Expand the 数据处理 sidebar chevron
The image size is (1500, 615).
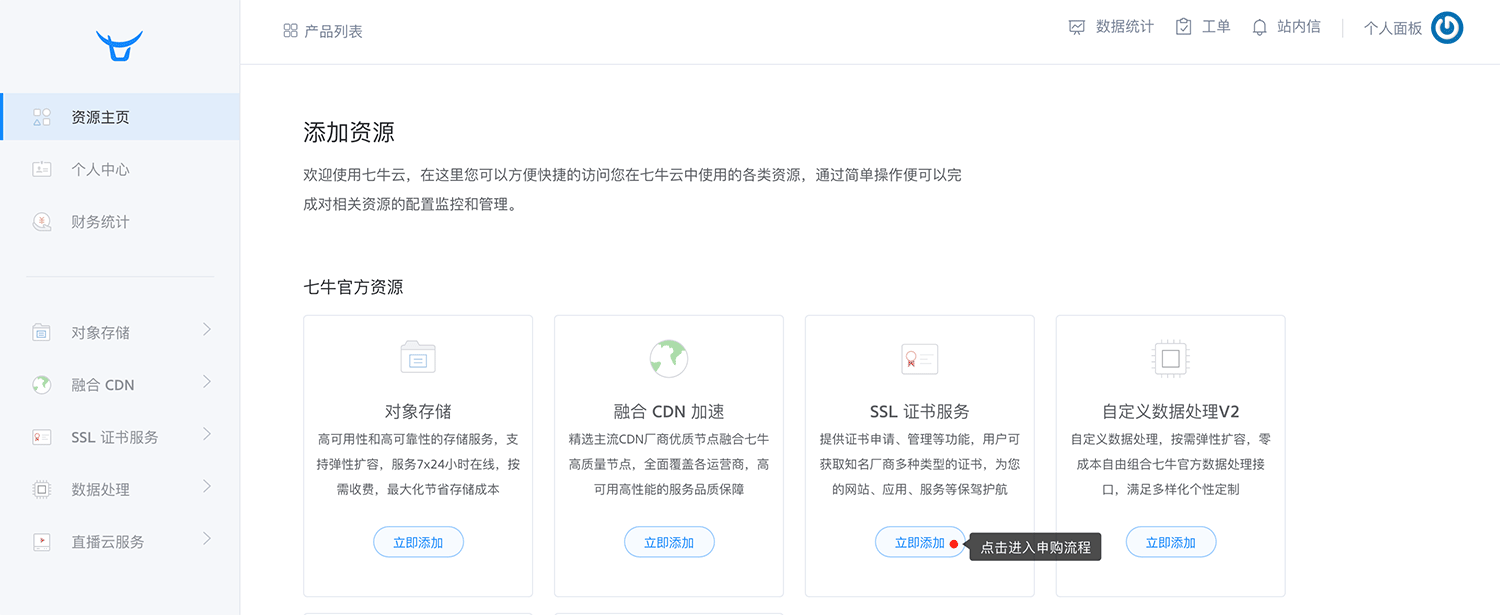[x=207, y=486]
